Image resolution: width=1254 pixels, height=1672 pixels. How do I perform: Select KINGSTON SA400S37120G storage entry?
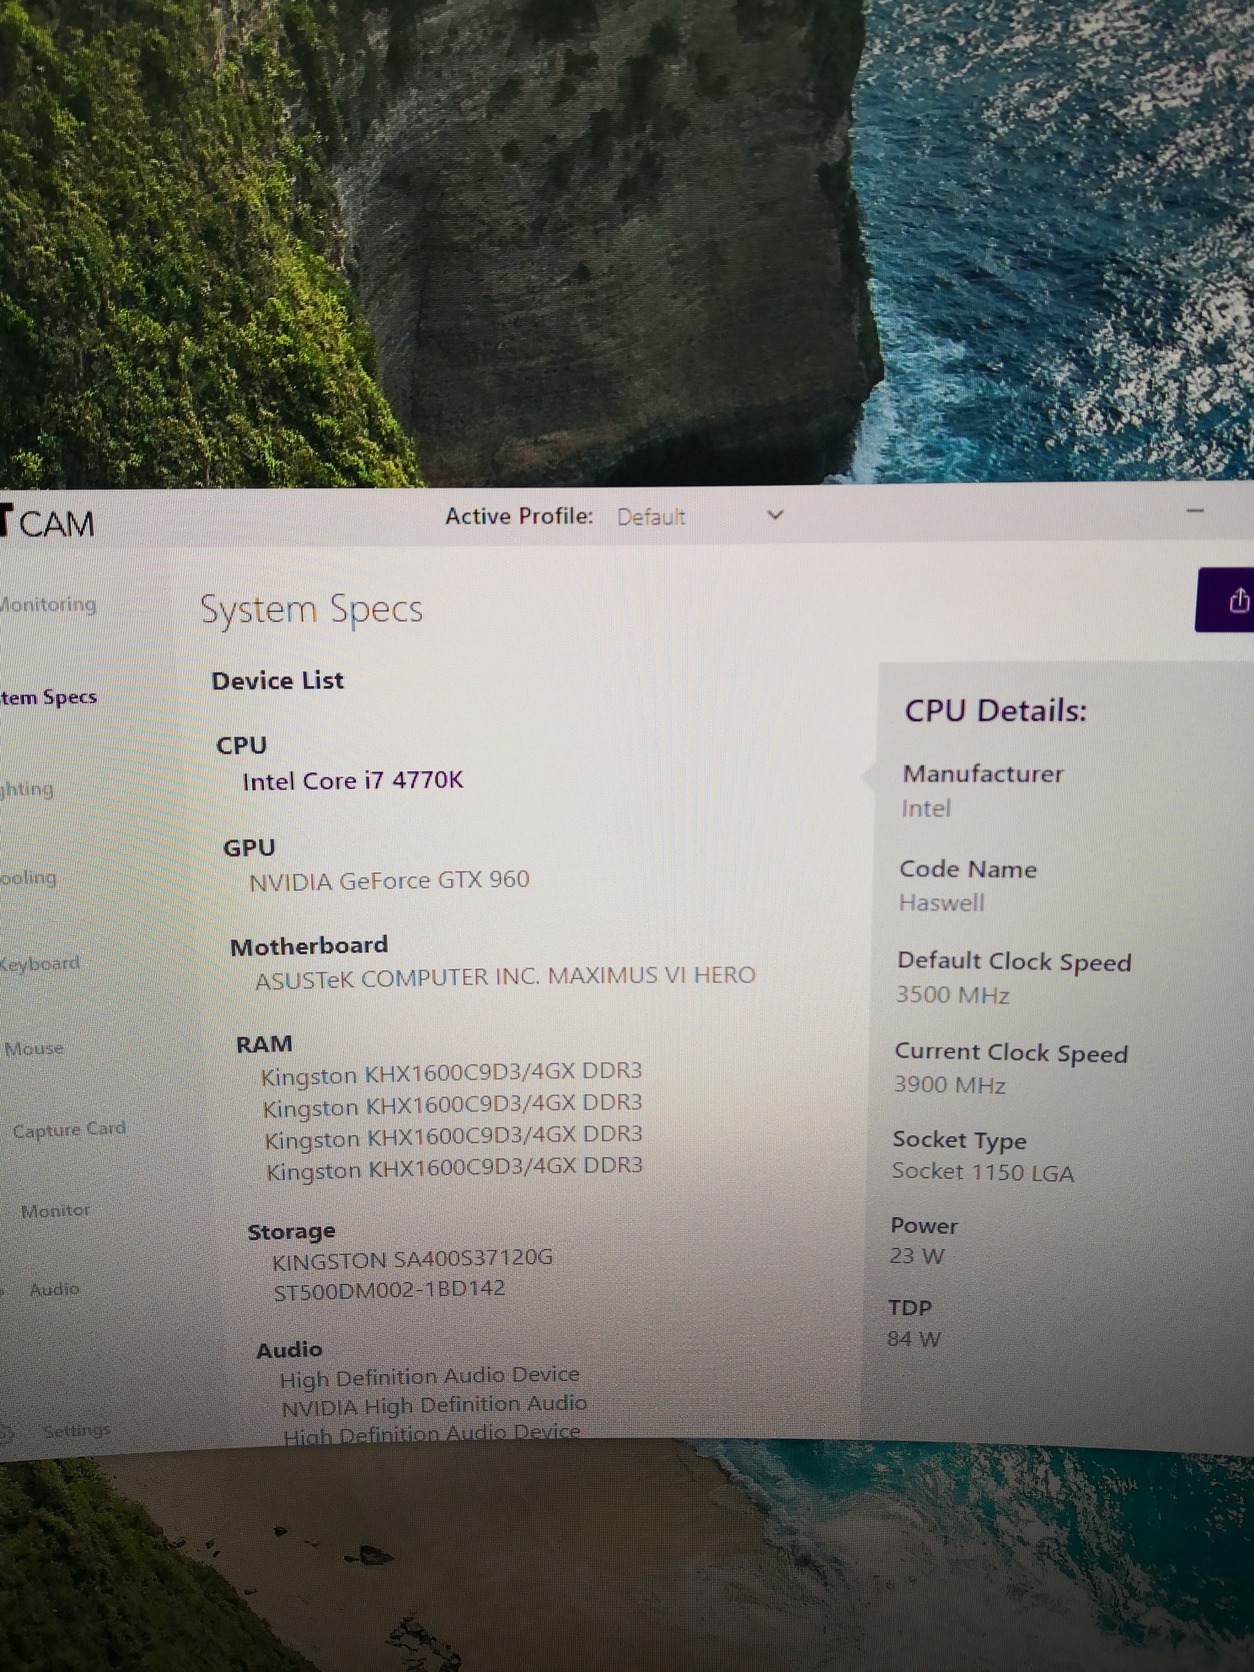[x=412, y=1259]
